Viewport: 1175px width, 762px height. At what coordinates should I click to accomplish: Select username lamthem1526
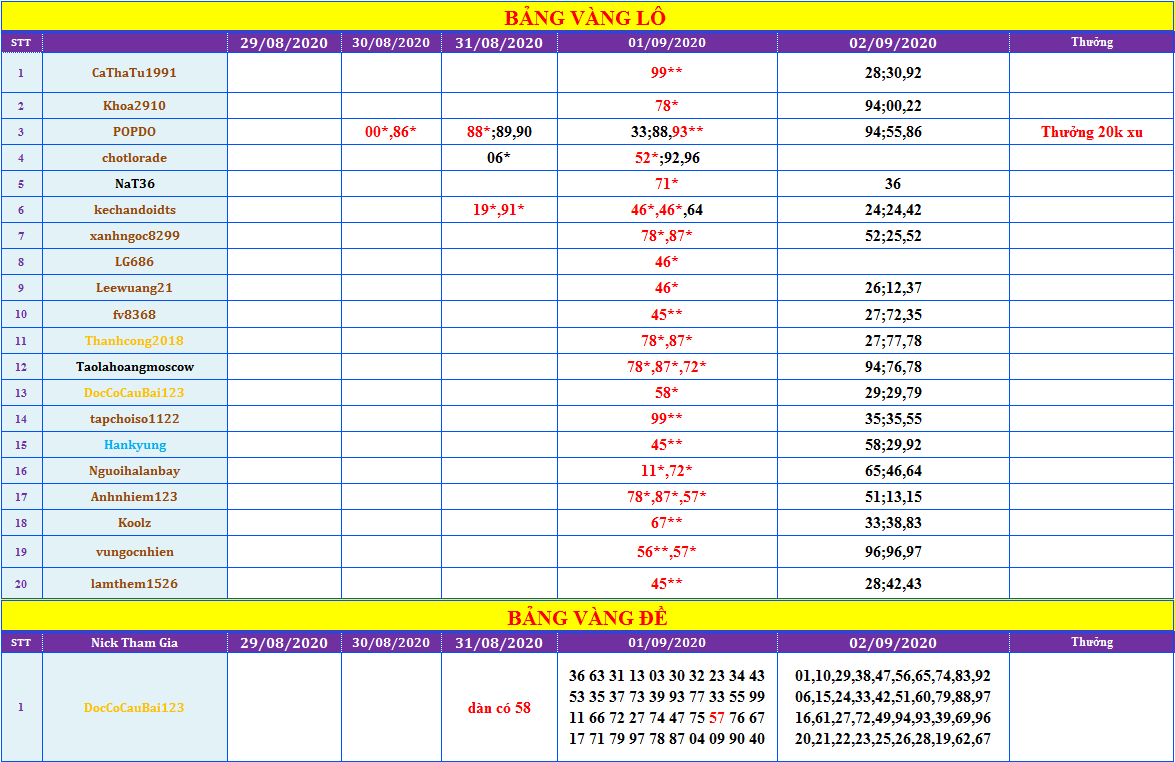(134, 584)
